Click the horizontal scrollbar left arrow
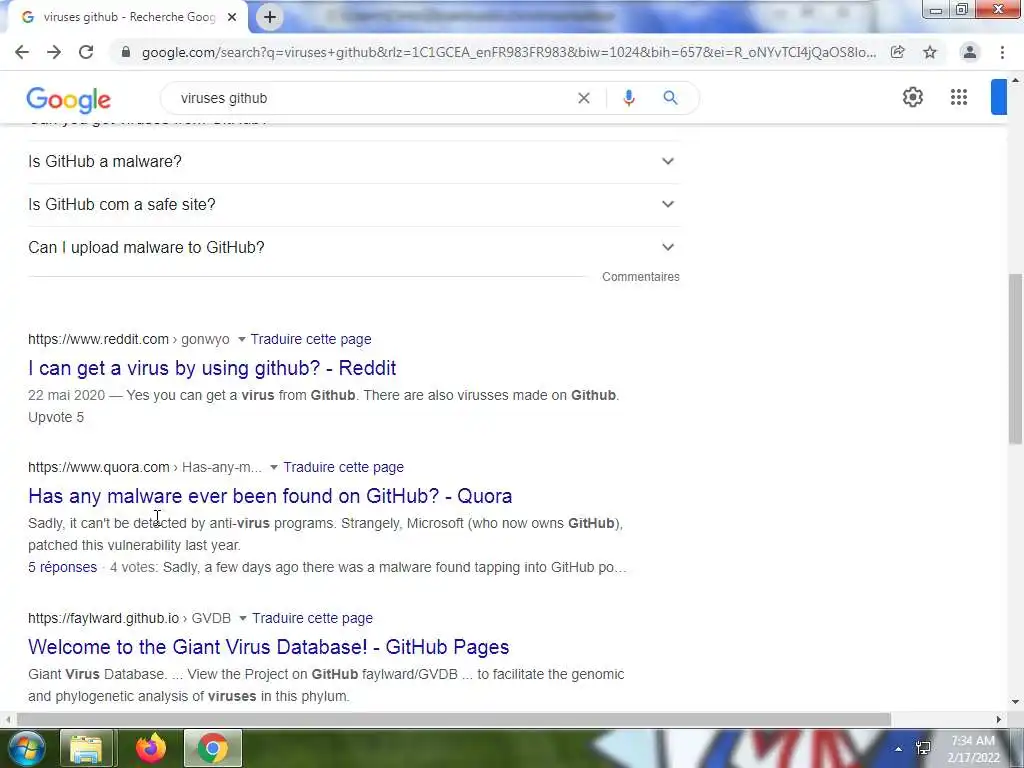Screen dimensions: 1024x768 pos(8,720)
